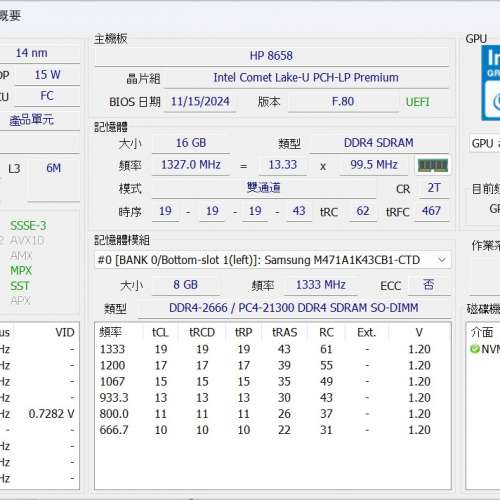Select the 800.0 frequency row

click(273, 414)
